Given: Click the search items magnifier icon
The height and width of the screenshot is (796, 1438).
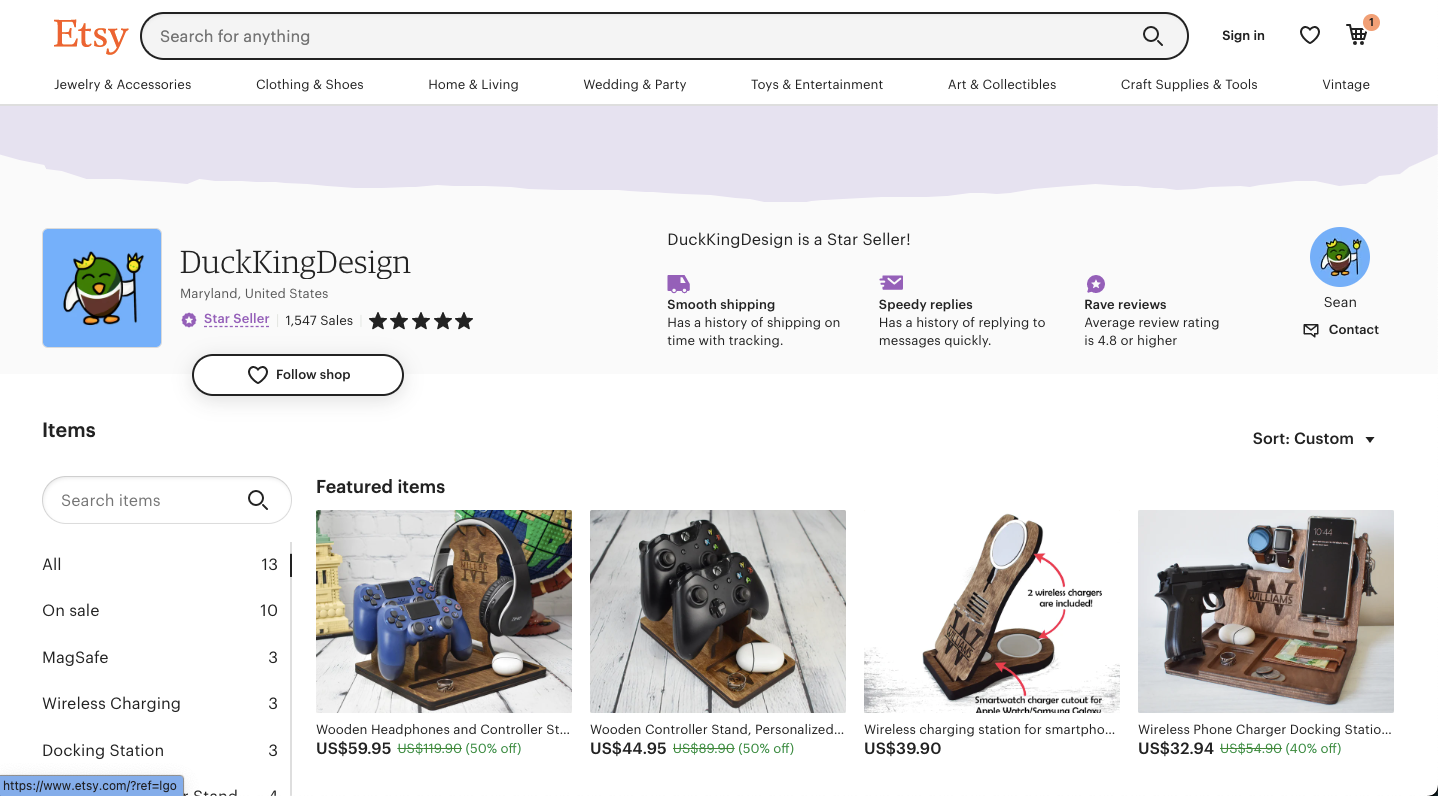Looking at the screenshot, I should (258, 500).
